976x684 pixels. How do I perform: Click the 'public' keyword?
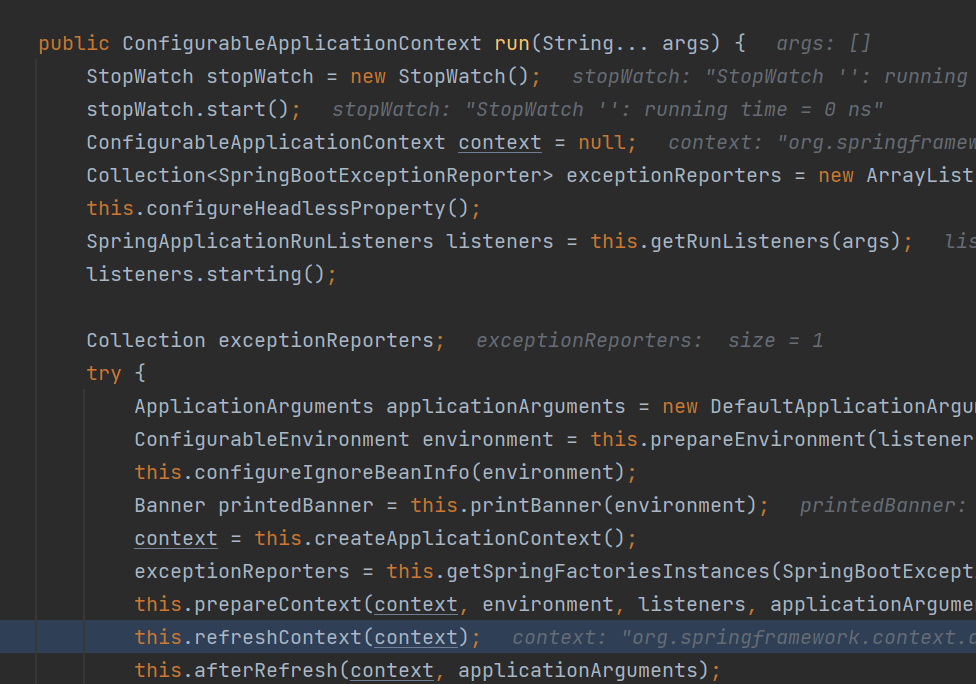point(74,44)
